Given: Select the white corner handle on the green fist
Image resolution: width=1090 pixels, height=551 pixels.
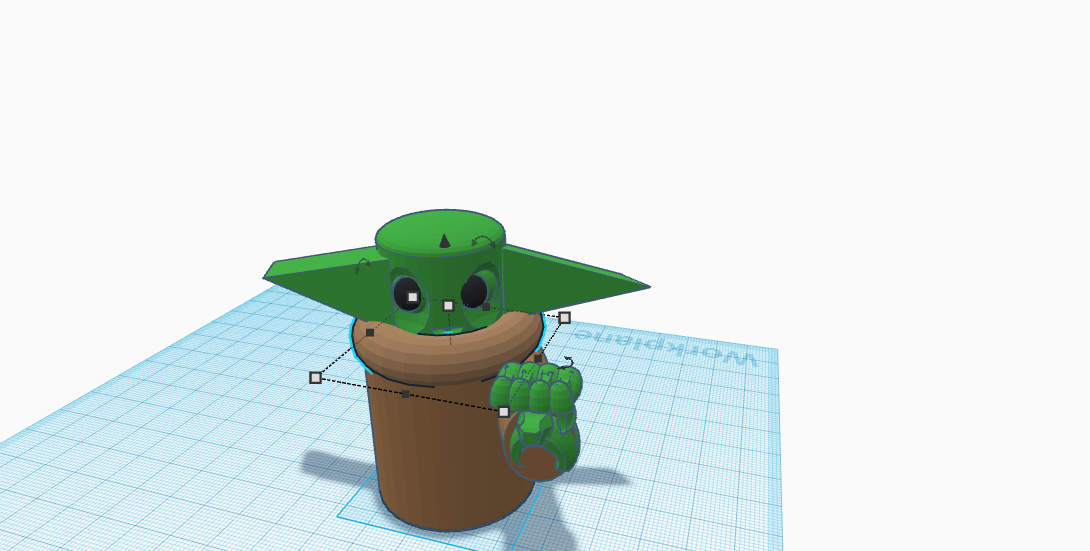Looking at the screenshot, I should tap(504, 412).
